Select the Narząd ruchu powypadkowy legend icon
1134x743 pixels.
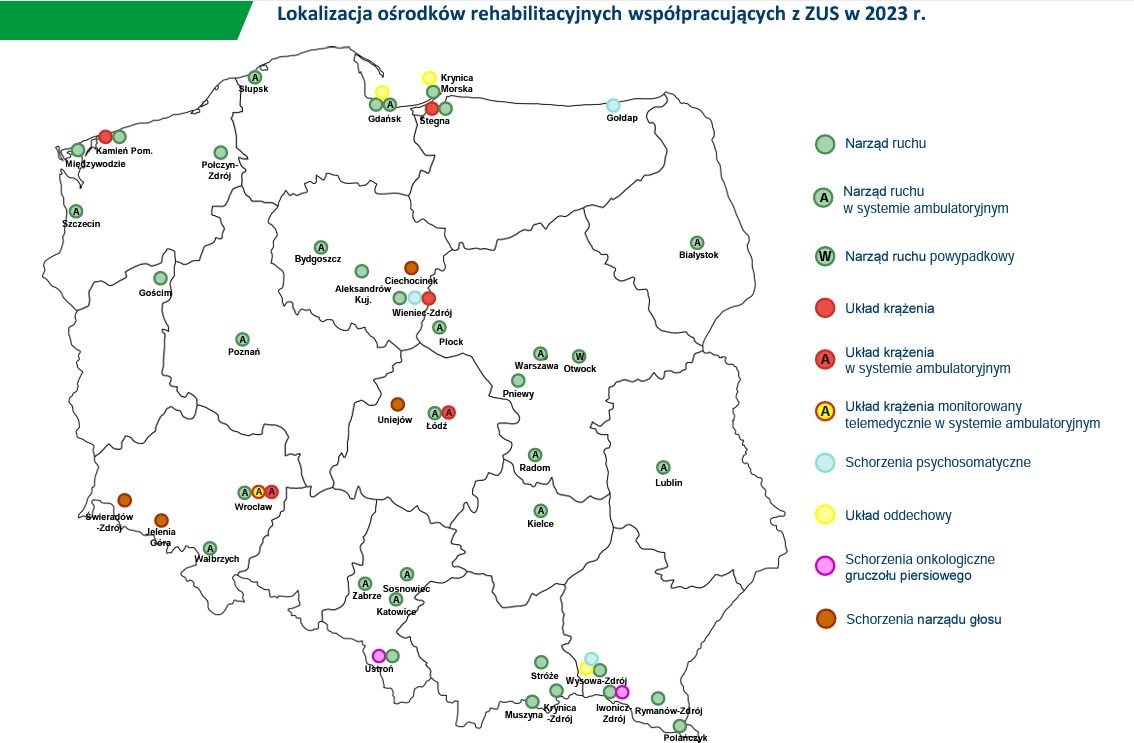point(824,256)
